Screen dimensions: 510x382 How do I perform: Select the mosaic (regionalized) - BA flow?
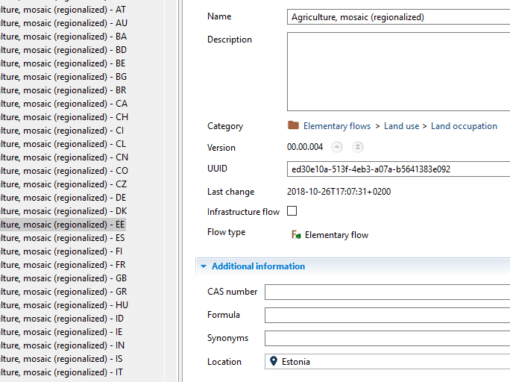(63, 36)
